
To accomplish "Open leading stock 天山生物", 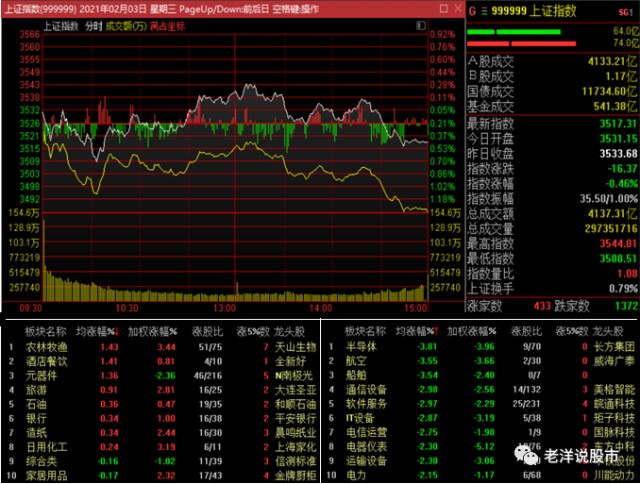I will click(291, 345).
